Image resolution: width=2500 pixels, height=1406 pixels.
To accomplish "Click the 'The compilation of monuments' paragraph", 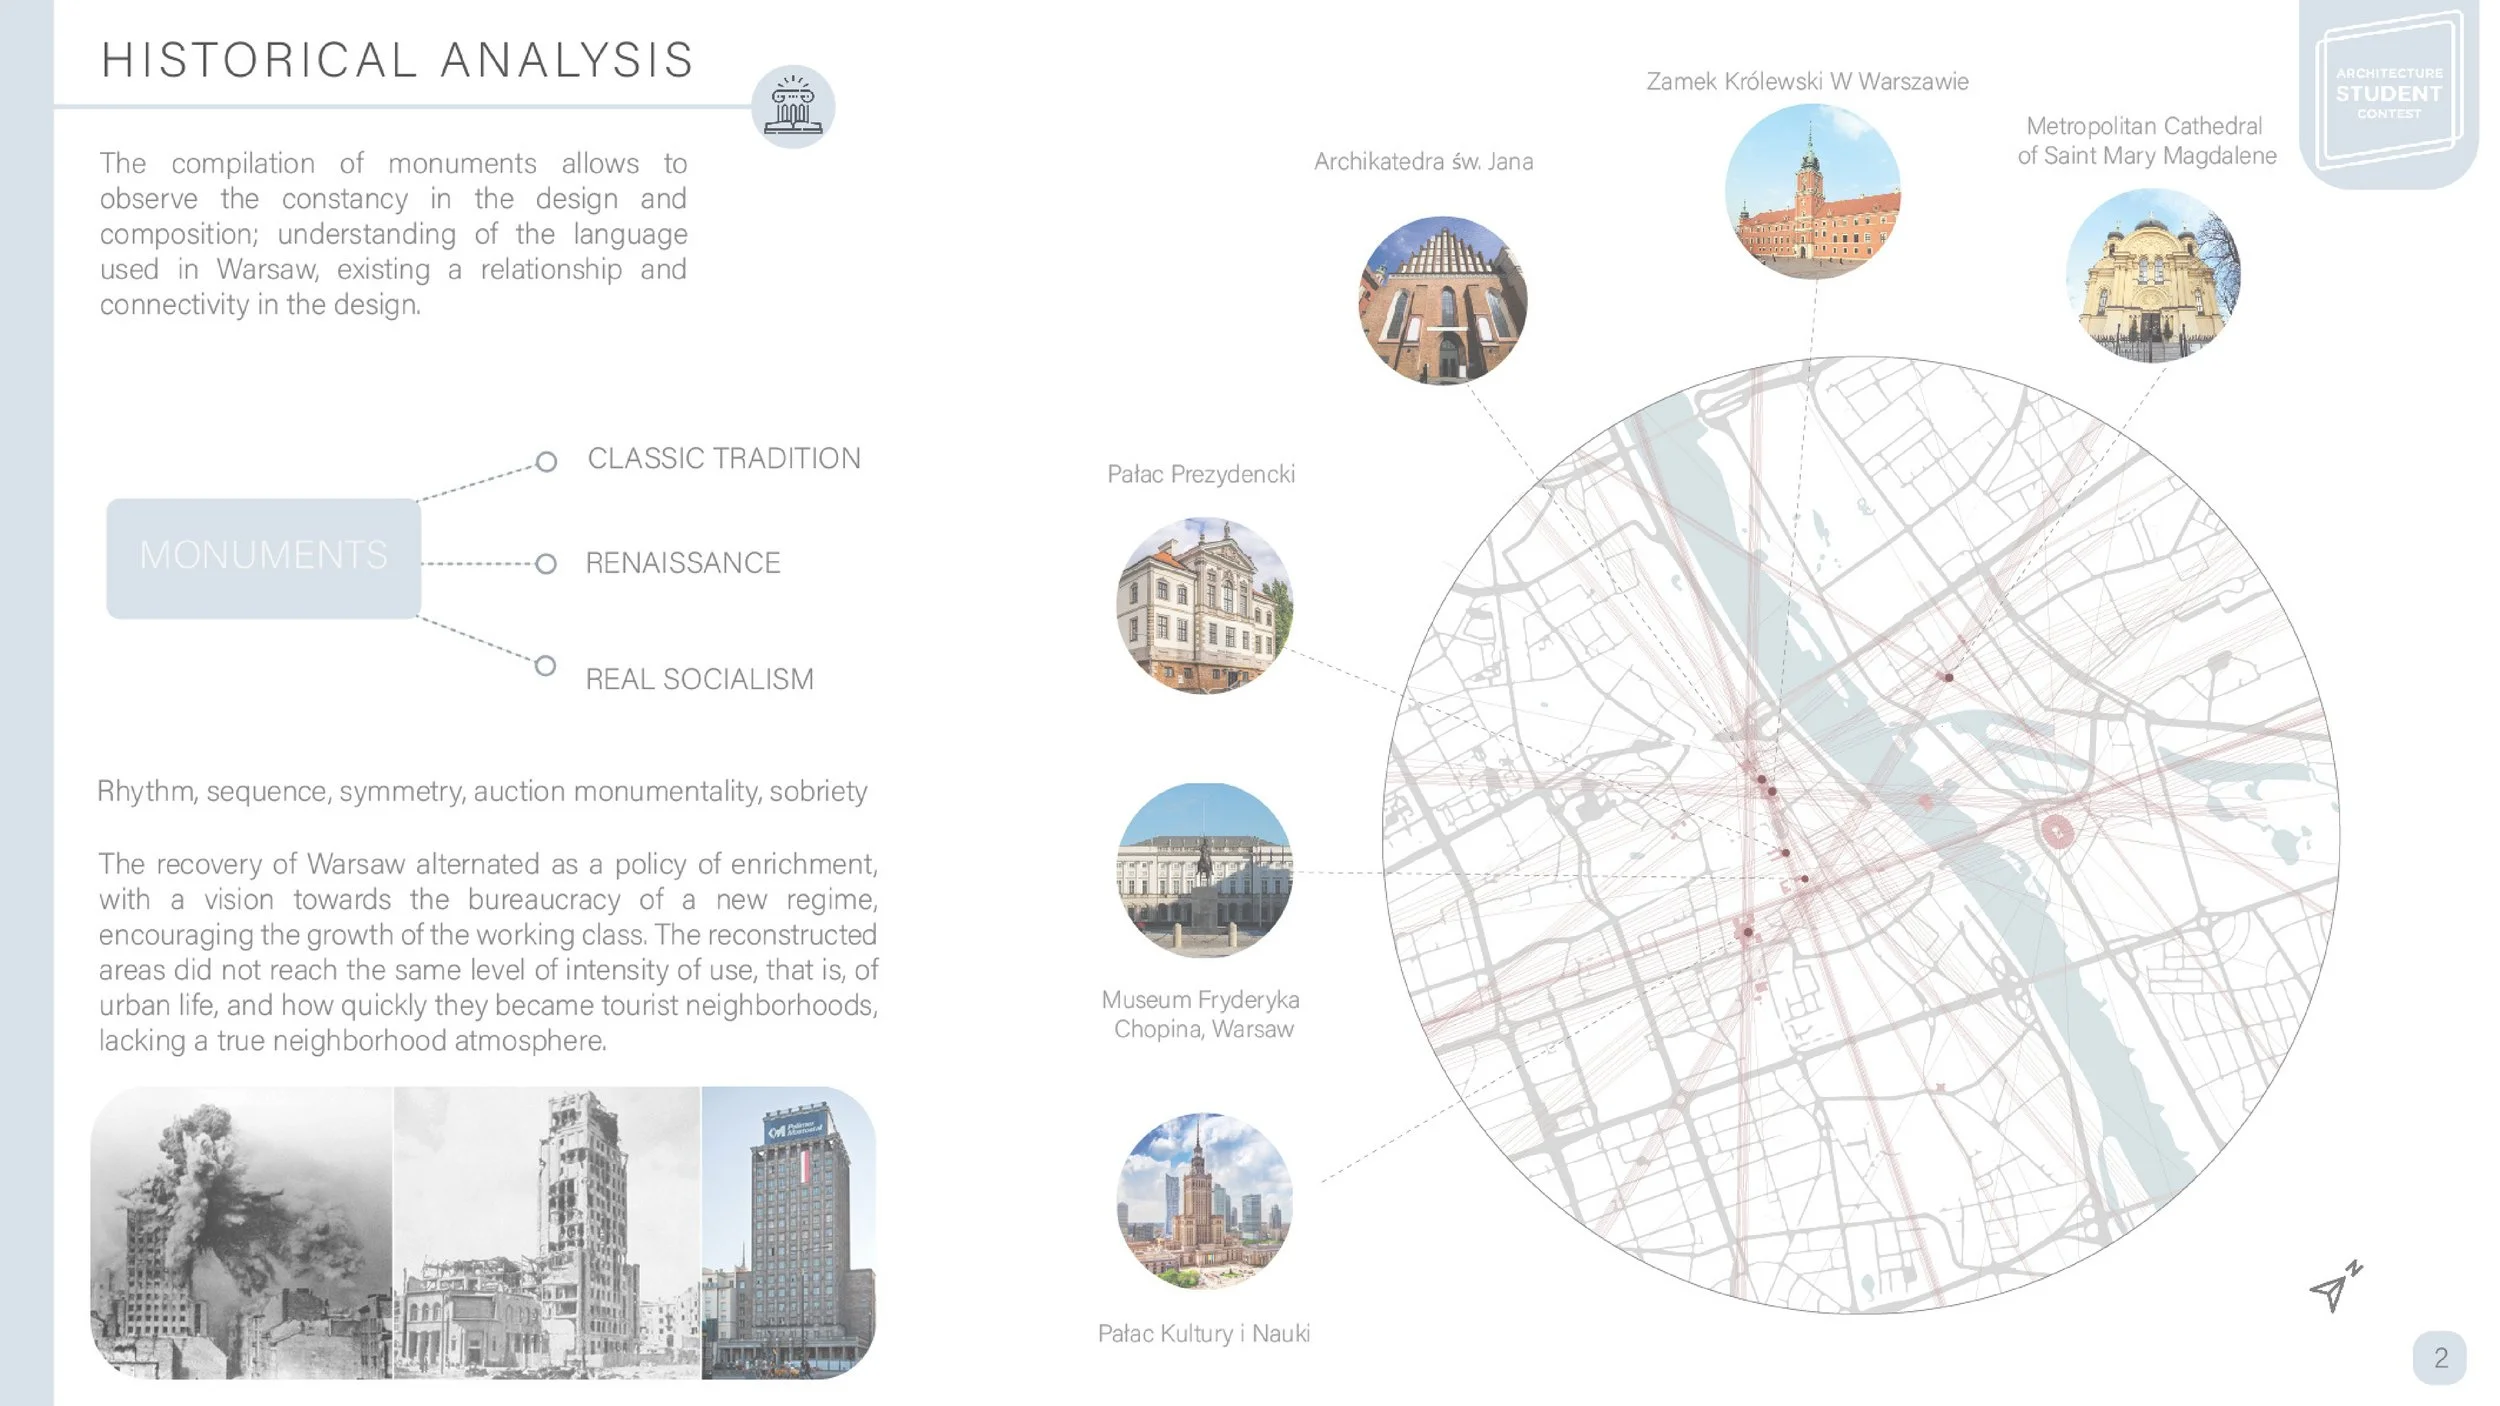I will point(393,234).
